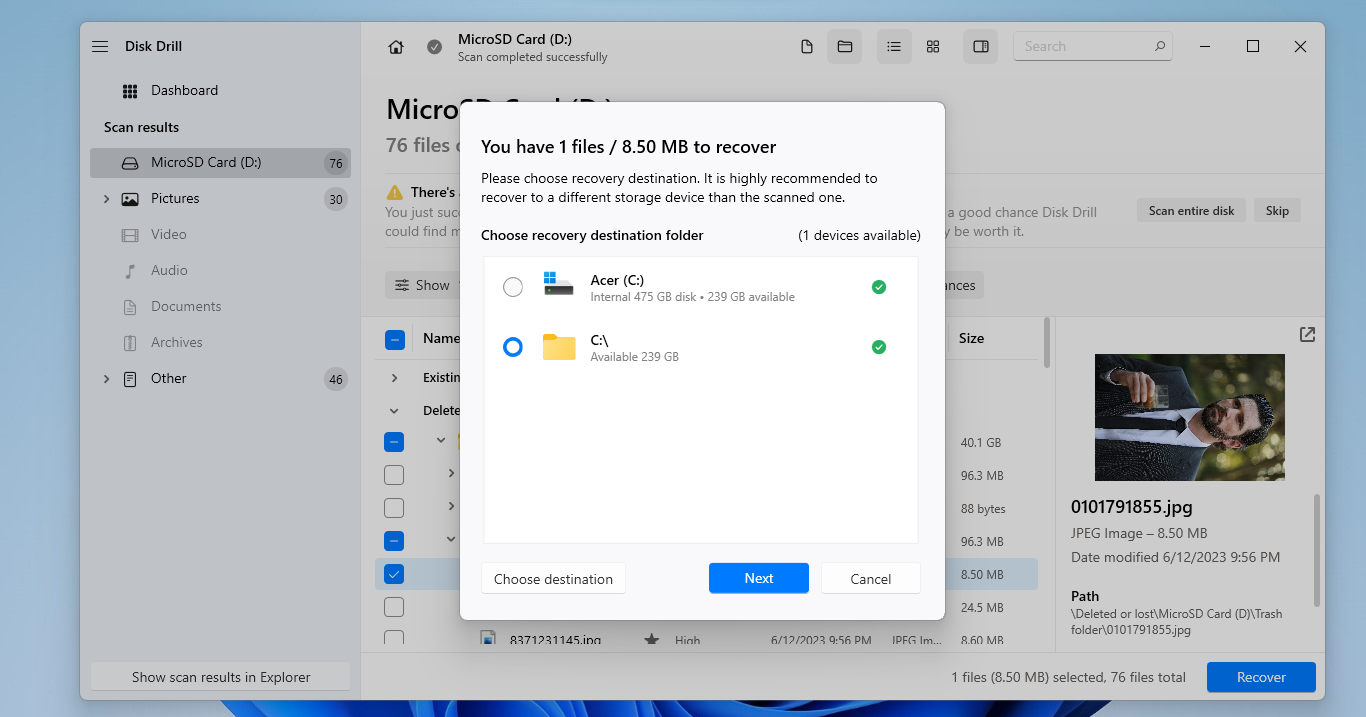Click the blue Recover button
The width and height of the screenshot is (1366, 717).
[x=1261, y=677]
